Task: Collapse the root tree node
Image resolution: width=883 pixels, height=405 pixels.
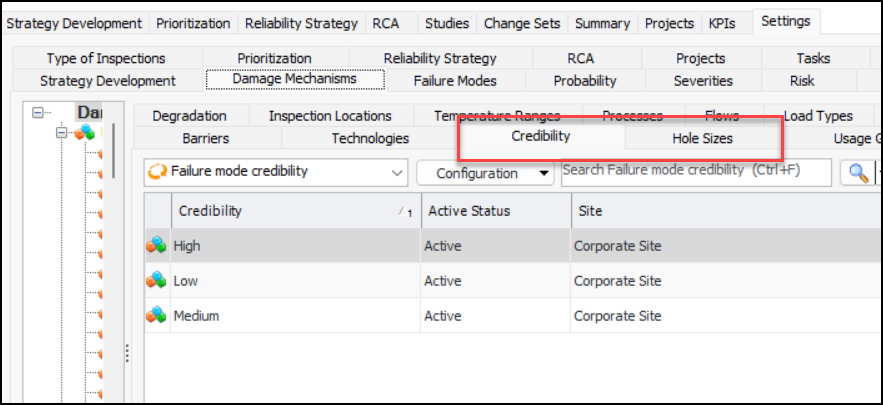Action: click(39, 114)
